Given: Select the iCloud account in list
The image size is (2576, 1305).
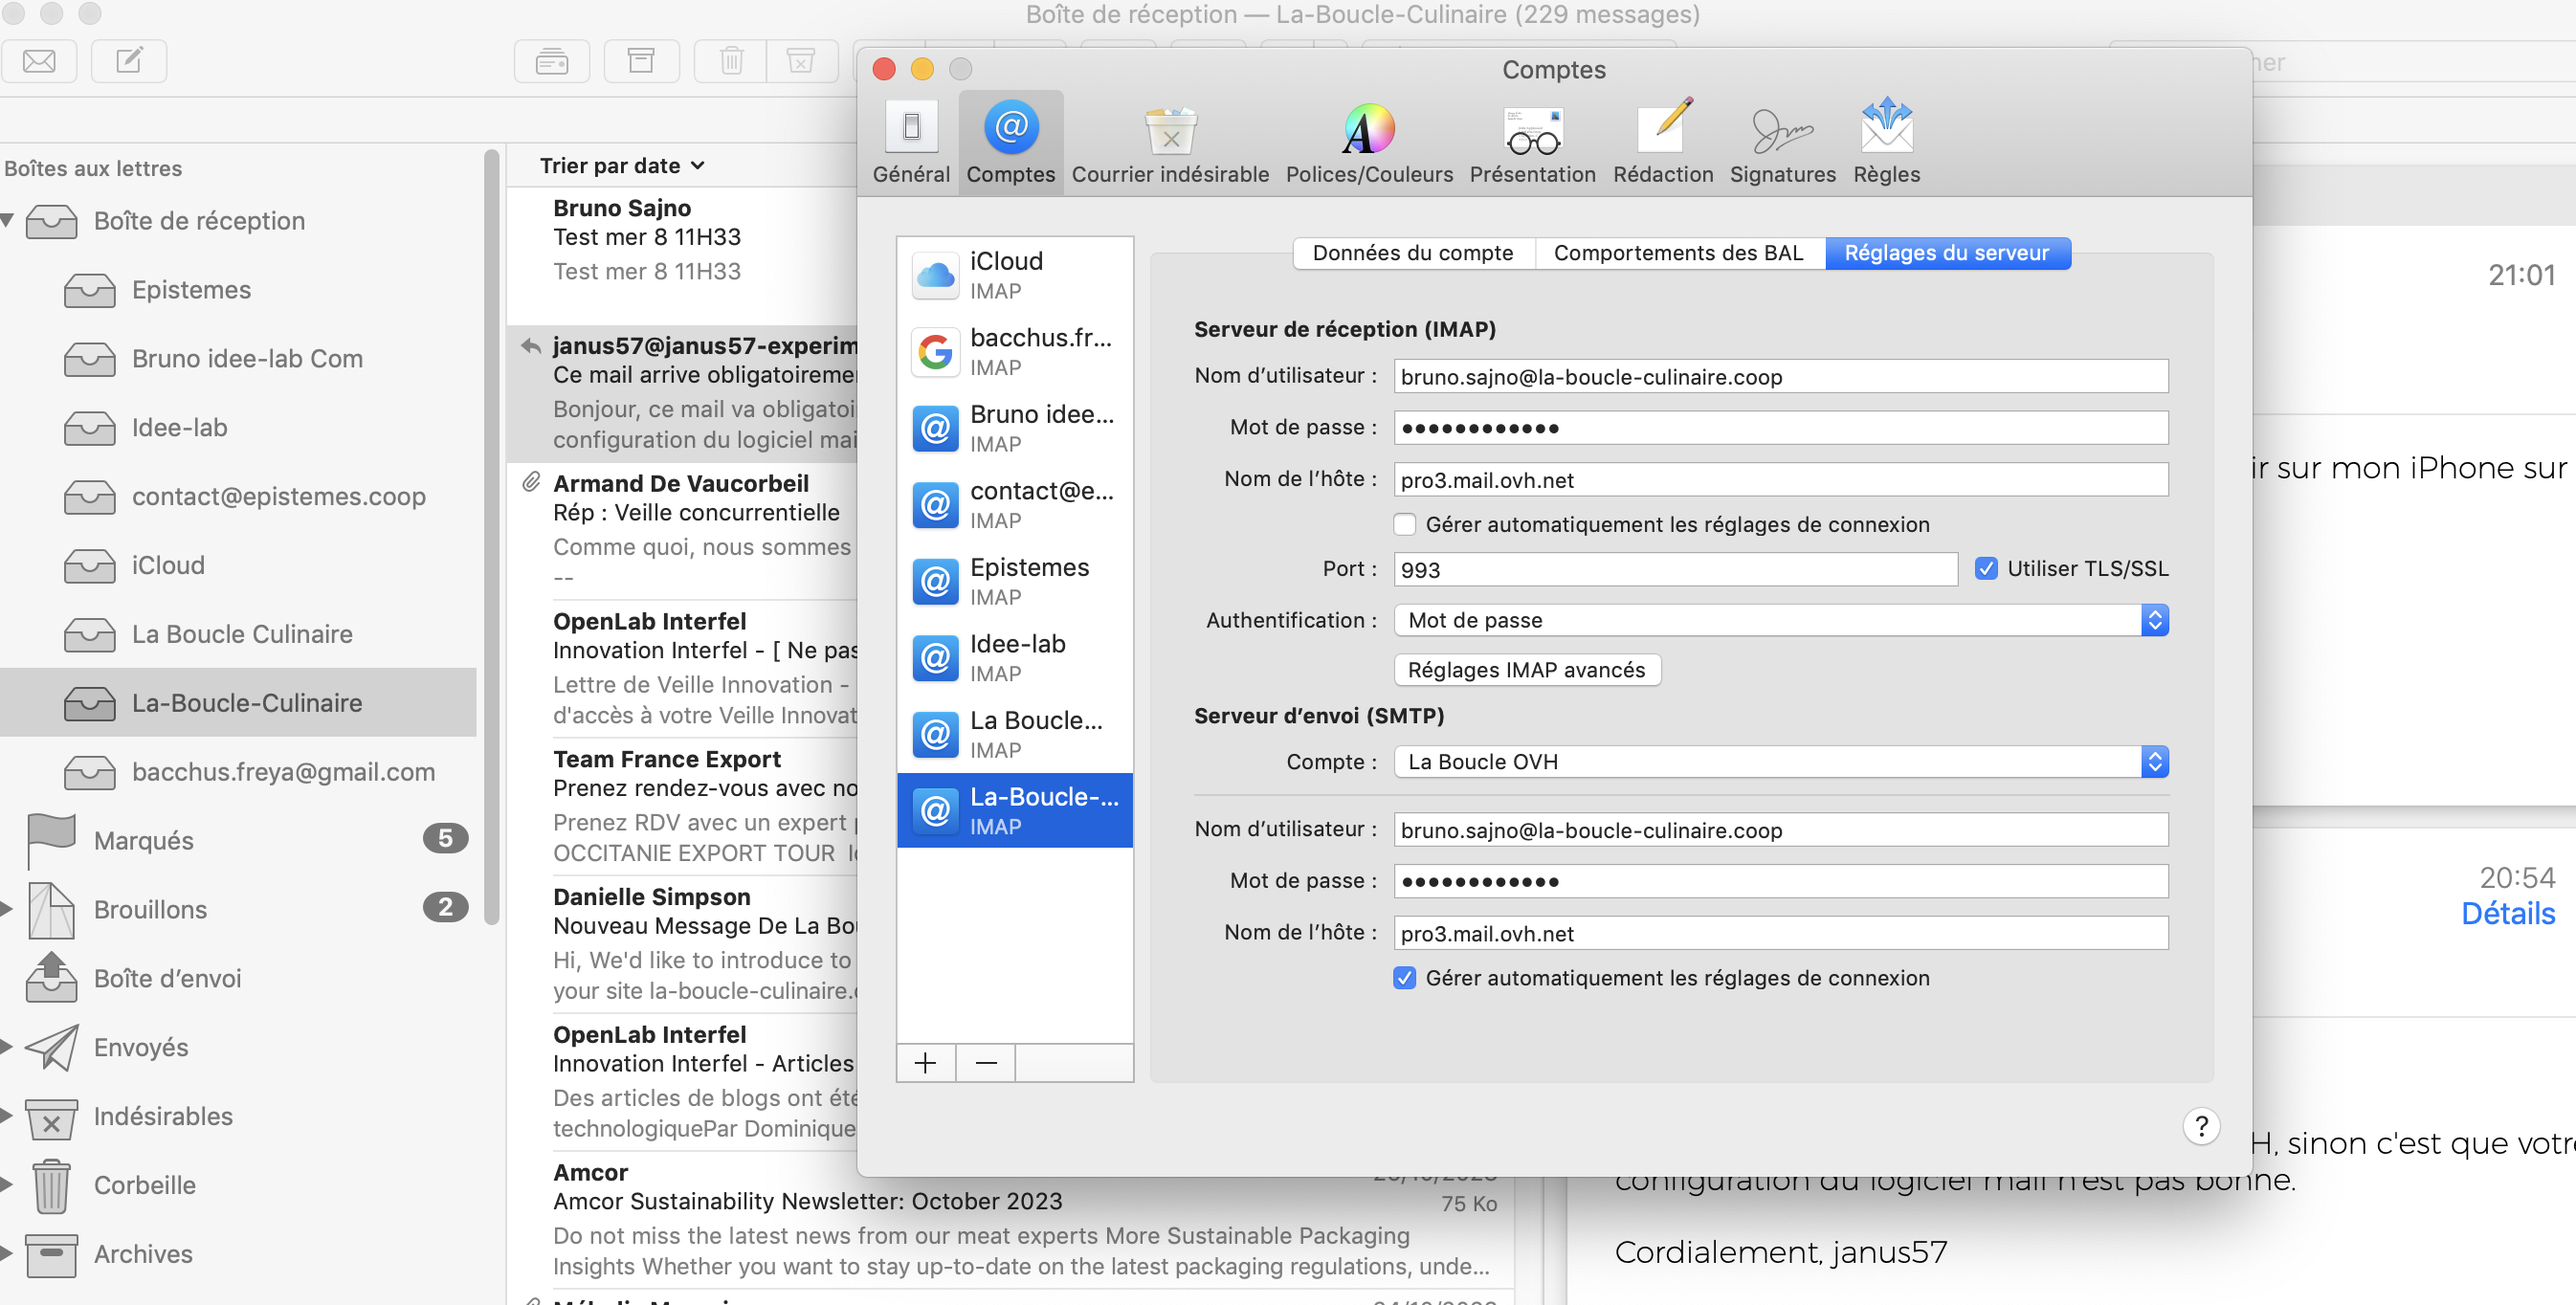Looking at the screenshot, I should (x=1014, y=275).
